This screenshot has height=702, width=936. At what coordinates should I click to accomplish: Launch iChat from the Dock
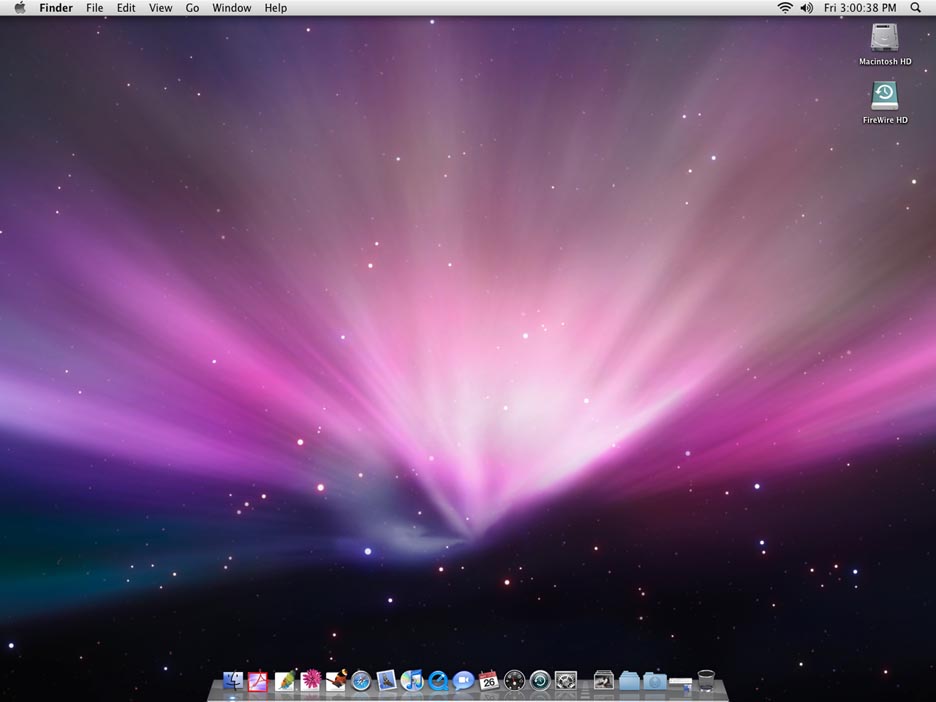(463, 681)
